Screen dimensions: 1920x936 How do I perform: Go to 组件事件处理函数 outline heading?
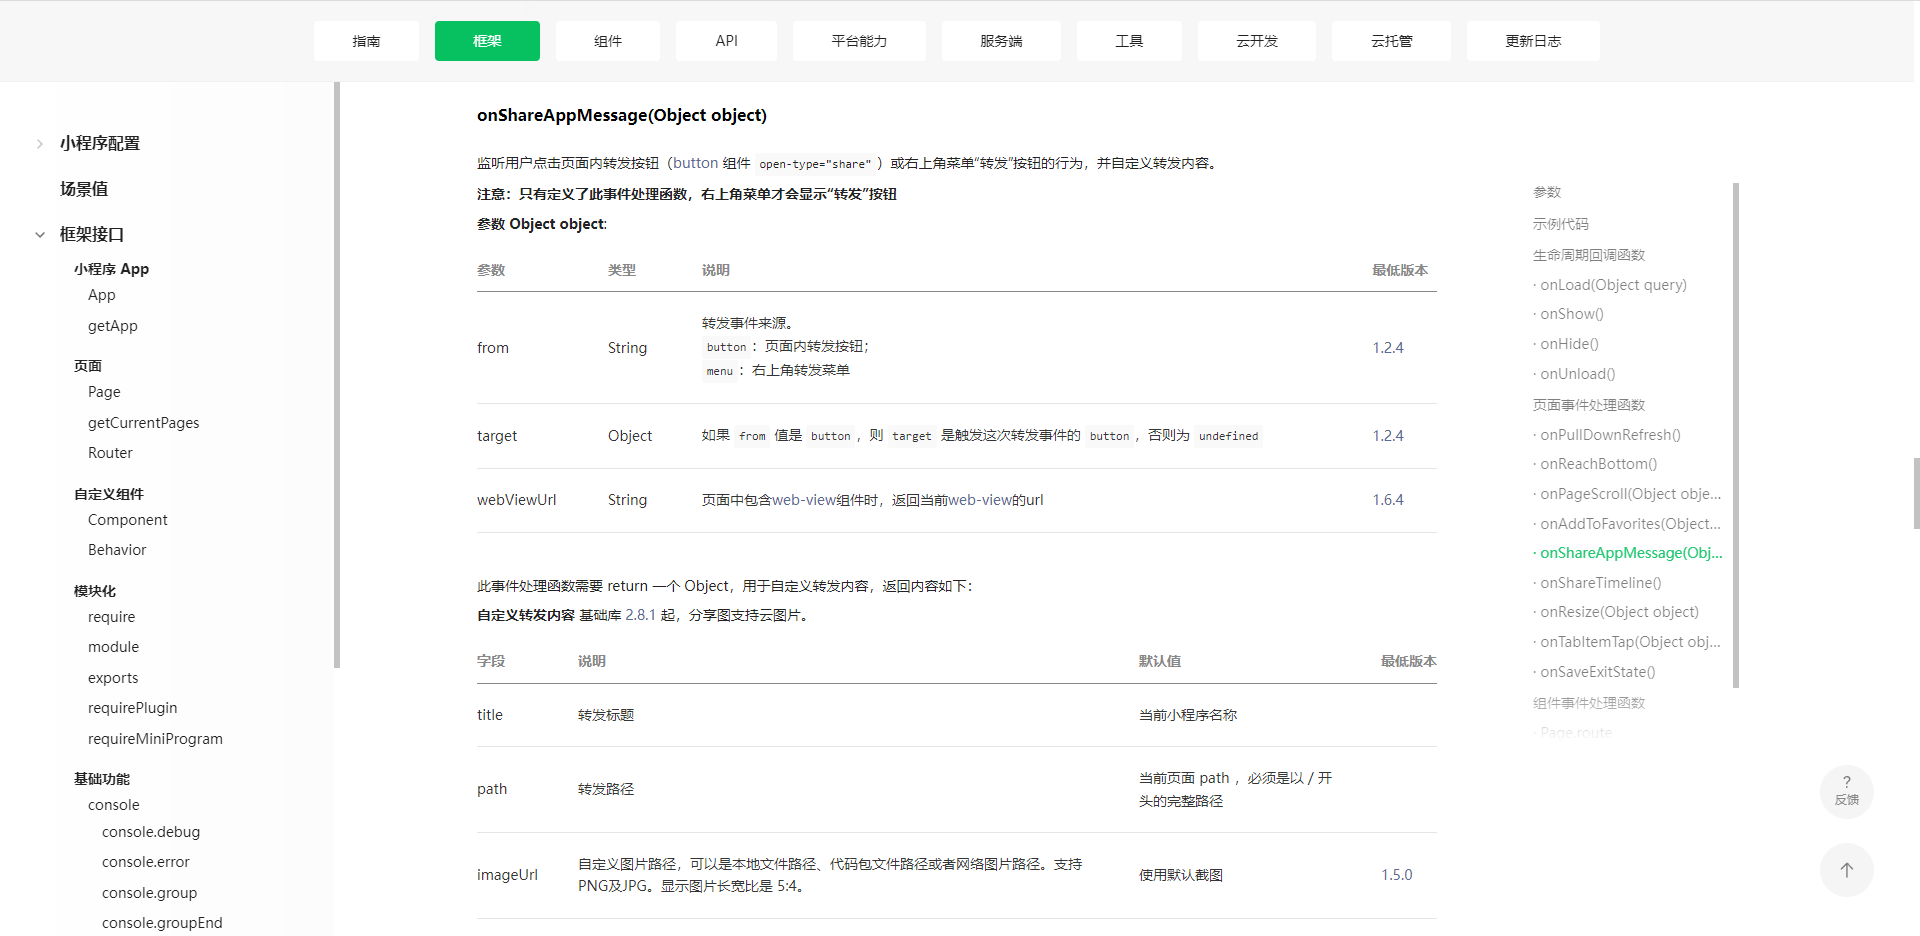point(1589,703)
